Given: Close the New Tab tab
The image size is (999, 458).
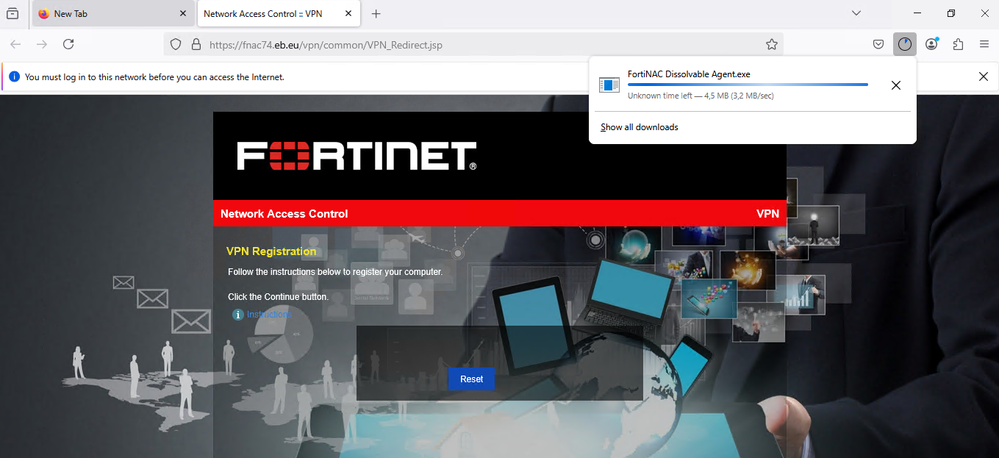Looking at the screenshot, I should (183, 13).
